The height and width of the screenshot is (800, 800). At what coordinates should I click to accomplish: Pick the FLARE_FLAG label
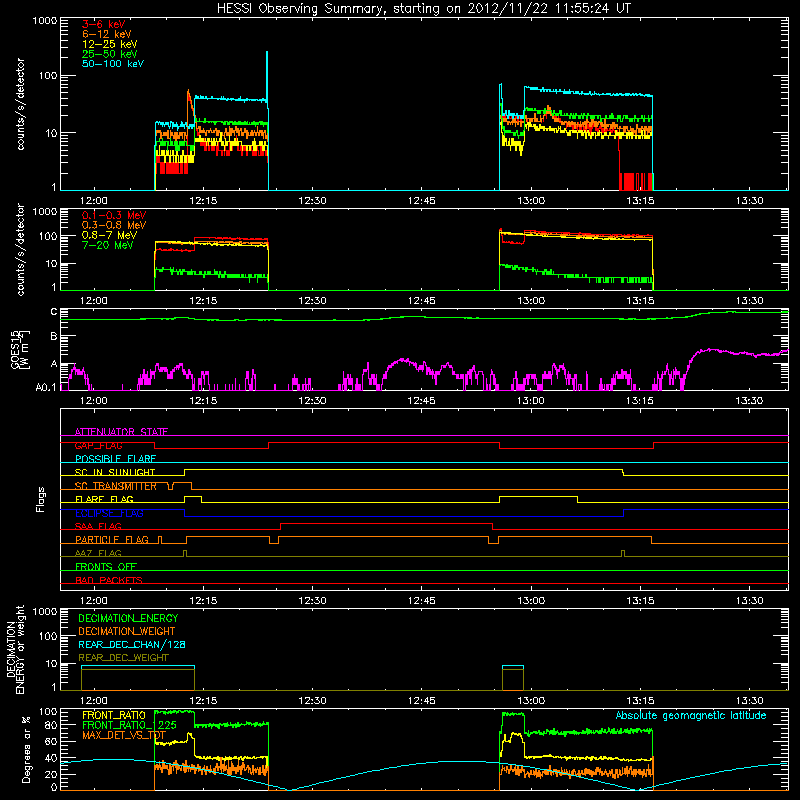[x=104, y=499]
